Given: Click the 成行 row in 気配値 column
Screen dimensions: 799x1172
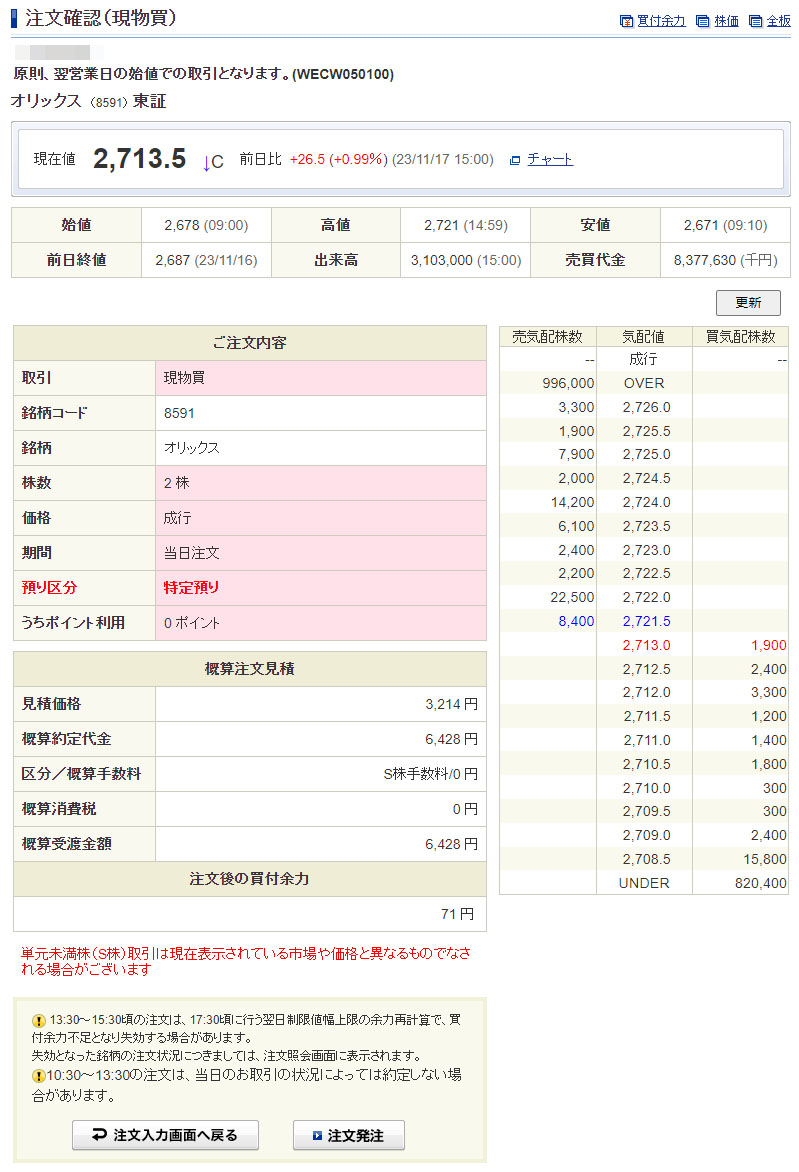Looking at the screenshot, I should coord(644,359).
